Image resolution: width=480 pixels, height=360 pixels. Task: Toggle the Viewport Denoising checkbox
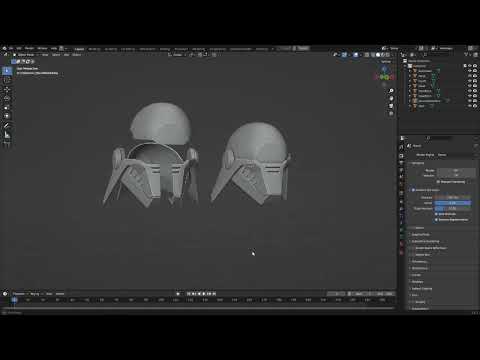pyautogui.click(x=438, y=182)
